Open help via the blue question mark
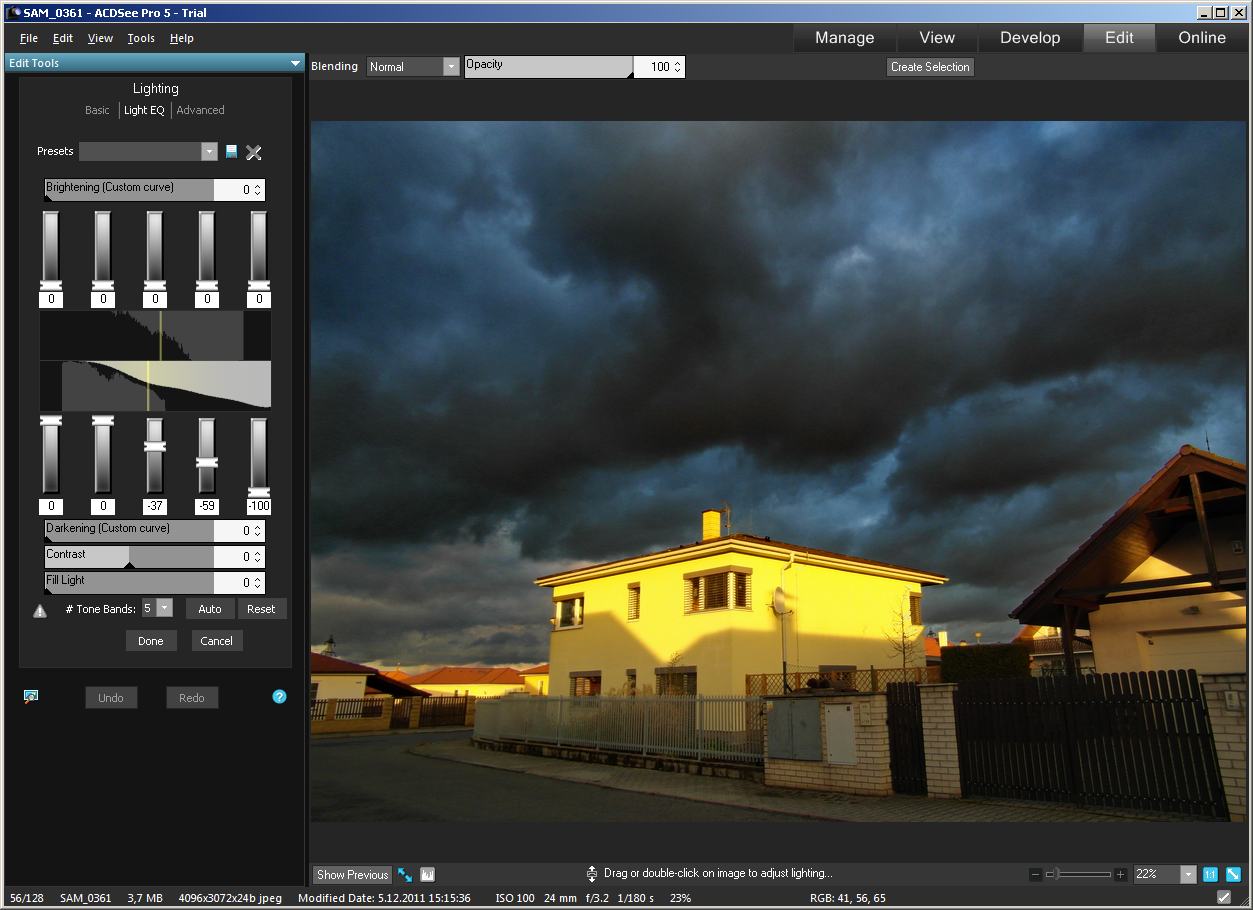The image size is (1253, 910). 279,697
